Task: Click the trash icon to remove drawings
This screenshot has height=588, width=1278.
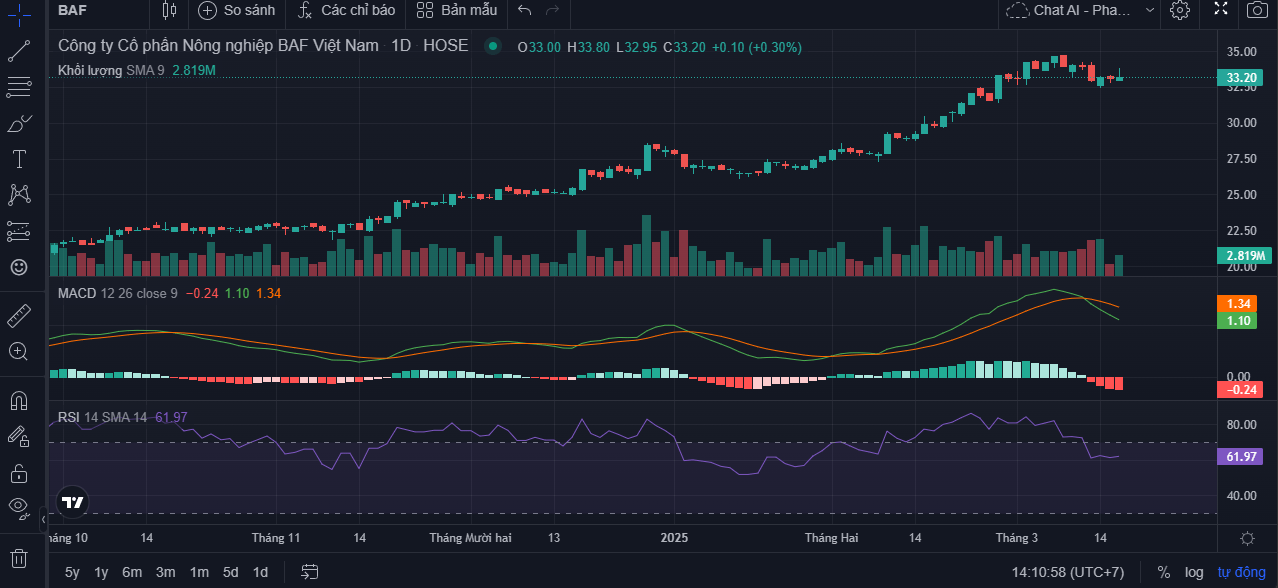Action: point(19,558)
